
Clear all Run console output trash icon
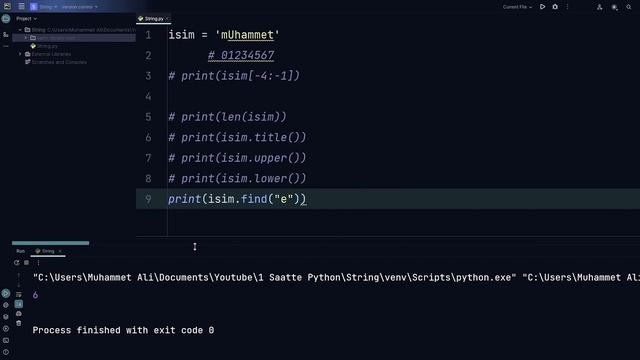coord(19,323)
